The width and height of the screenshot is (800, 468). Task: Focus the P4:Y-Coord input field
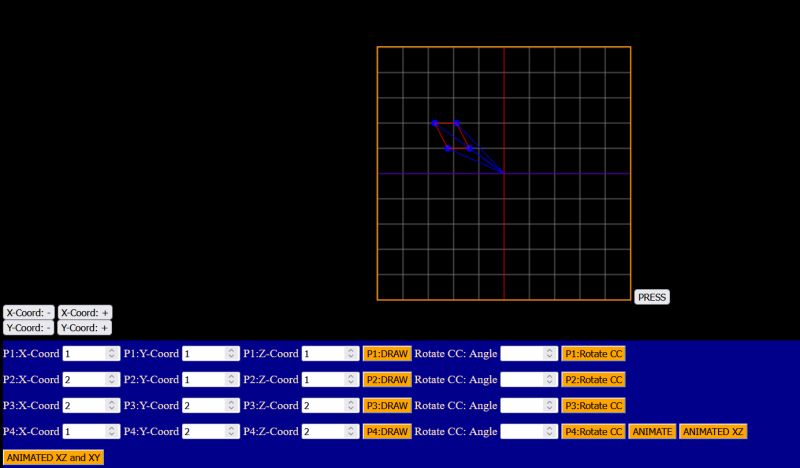(x=211, y=432)
